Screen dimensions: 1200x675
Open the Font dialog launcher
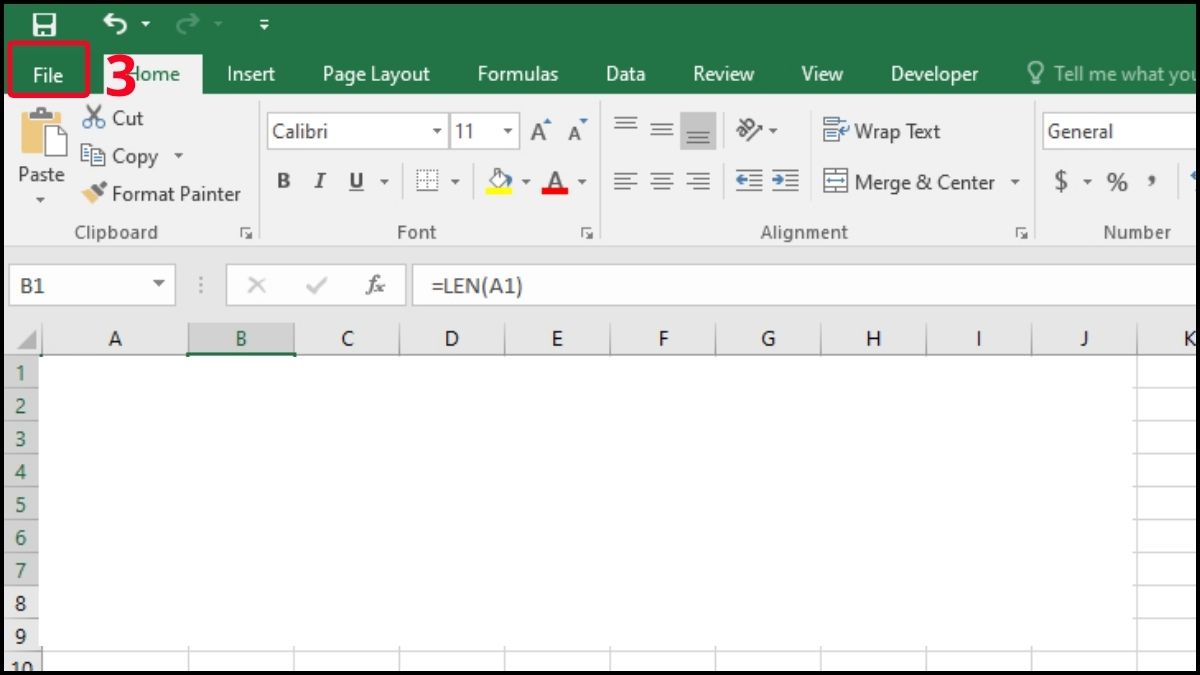point(587,233)
